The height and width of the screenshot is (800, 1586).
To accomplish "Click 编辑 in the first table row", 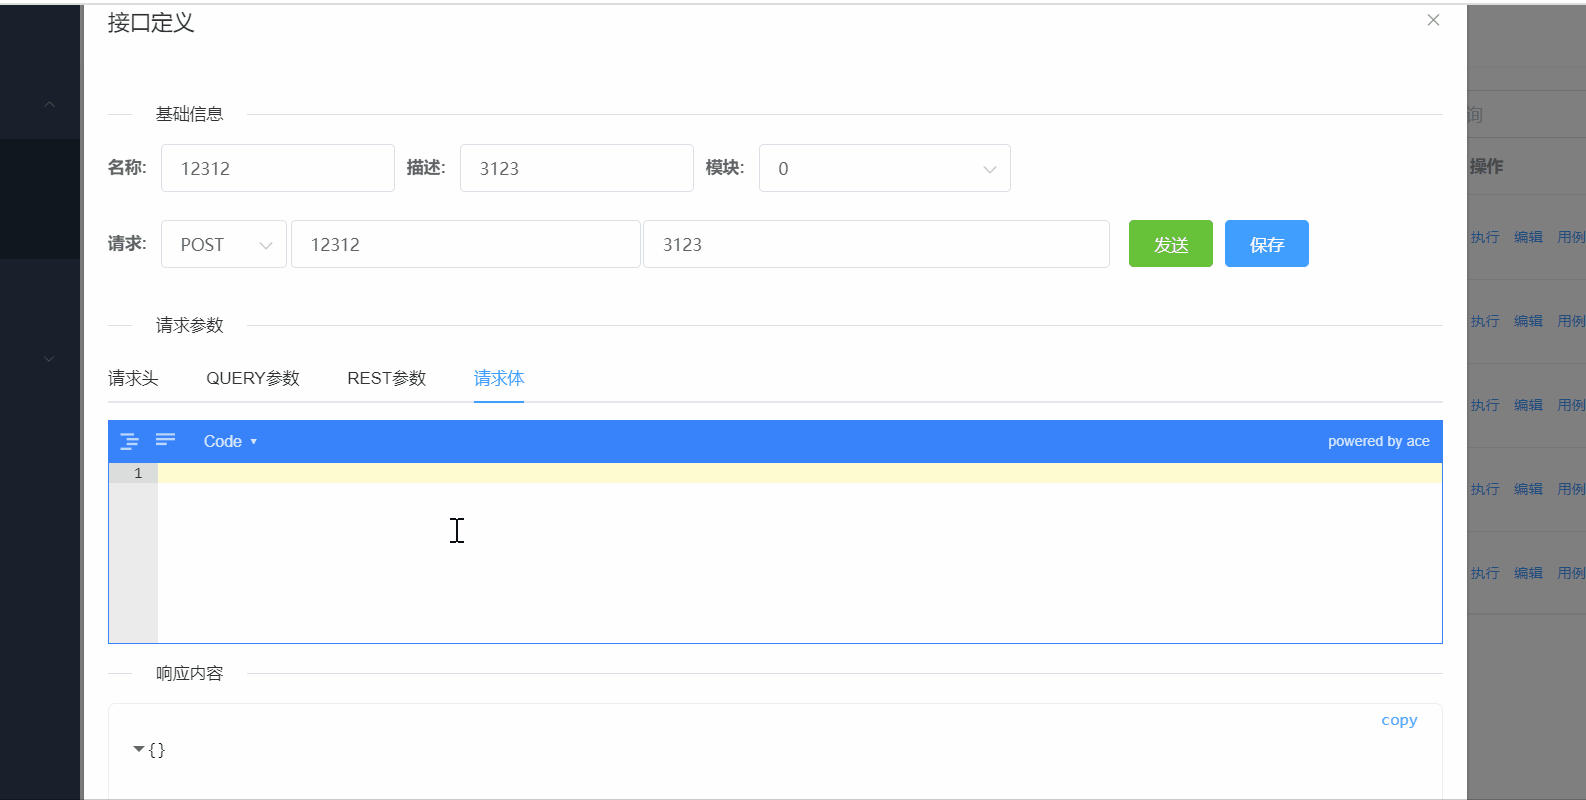I will tap(1528, 237).
